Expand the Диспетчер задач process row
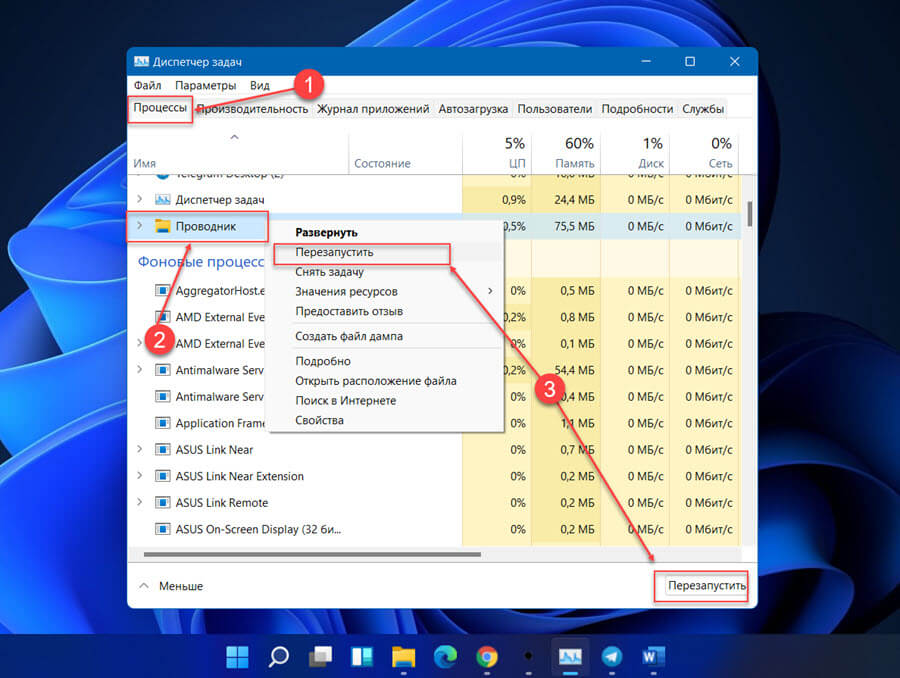 point(139,199)
